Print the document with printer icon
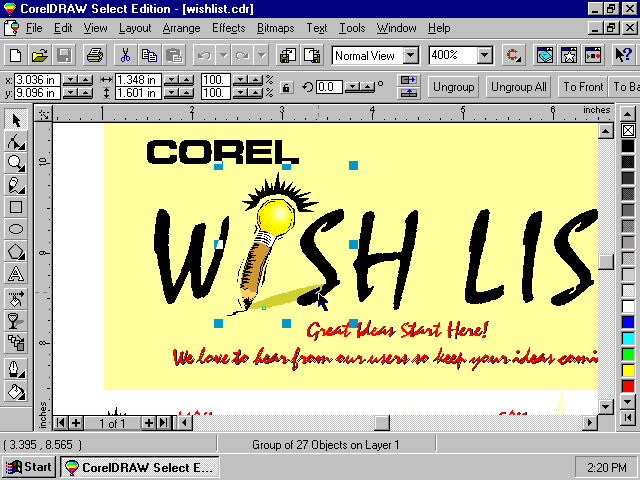Image resolution: width=640 pixels, height=480 pixels. [95, 55]
